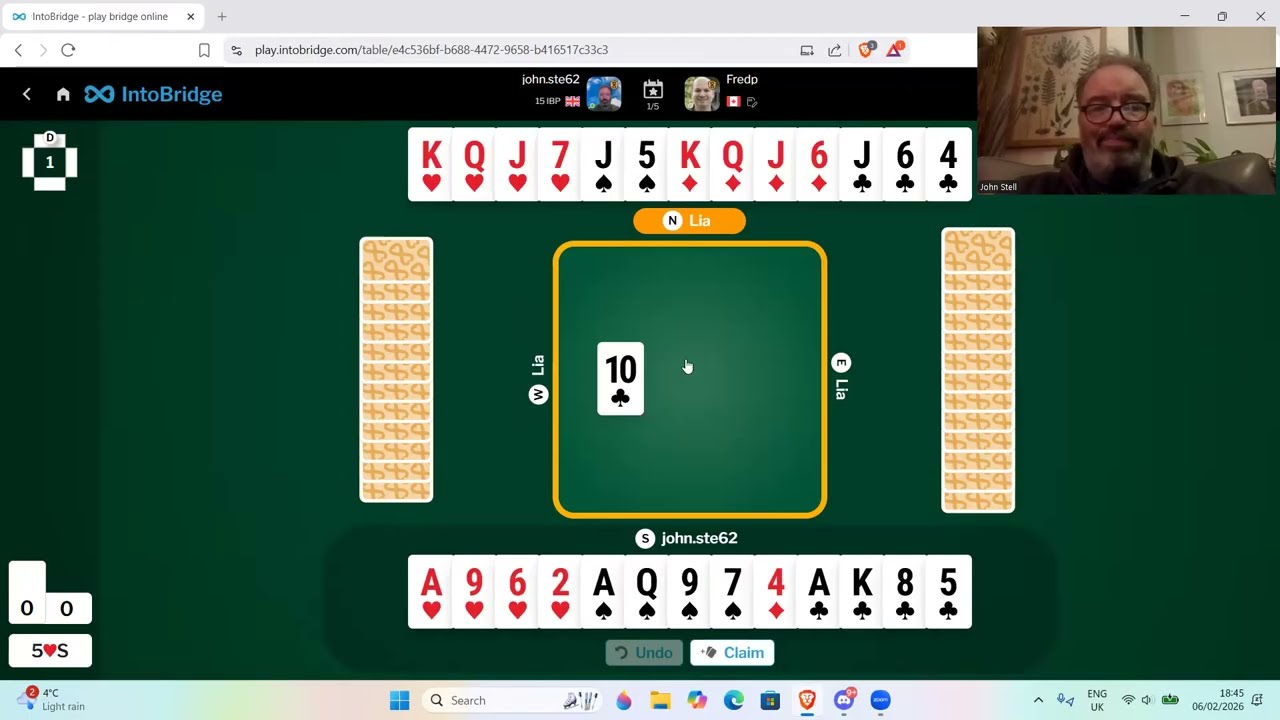Select the 6 of clubs in dummy
Image resolution: width=1280 pixels, height=720 pixels.
tap(905, 165)
